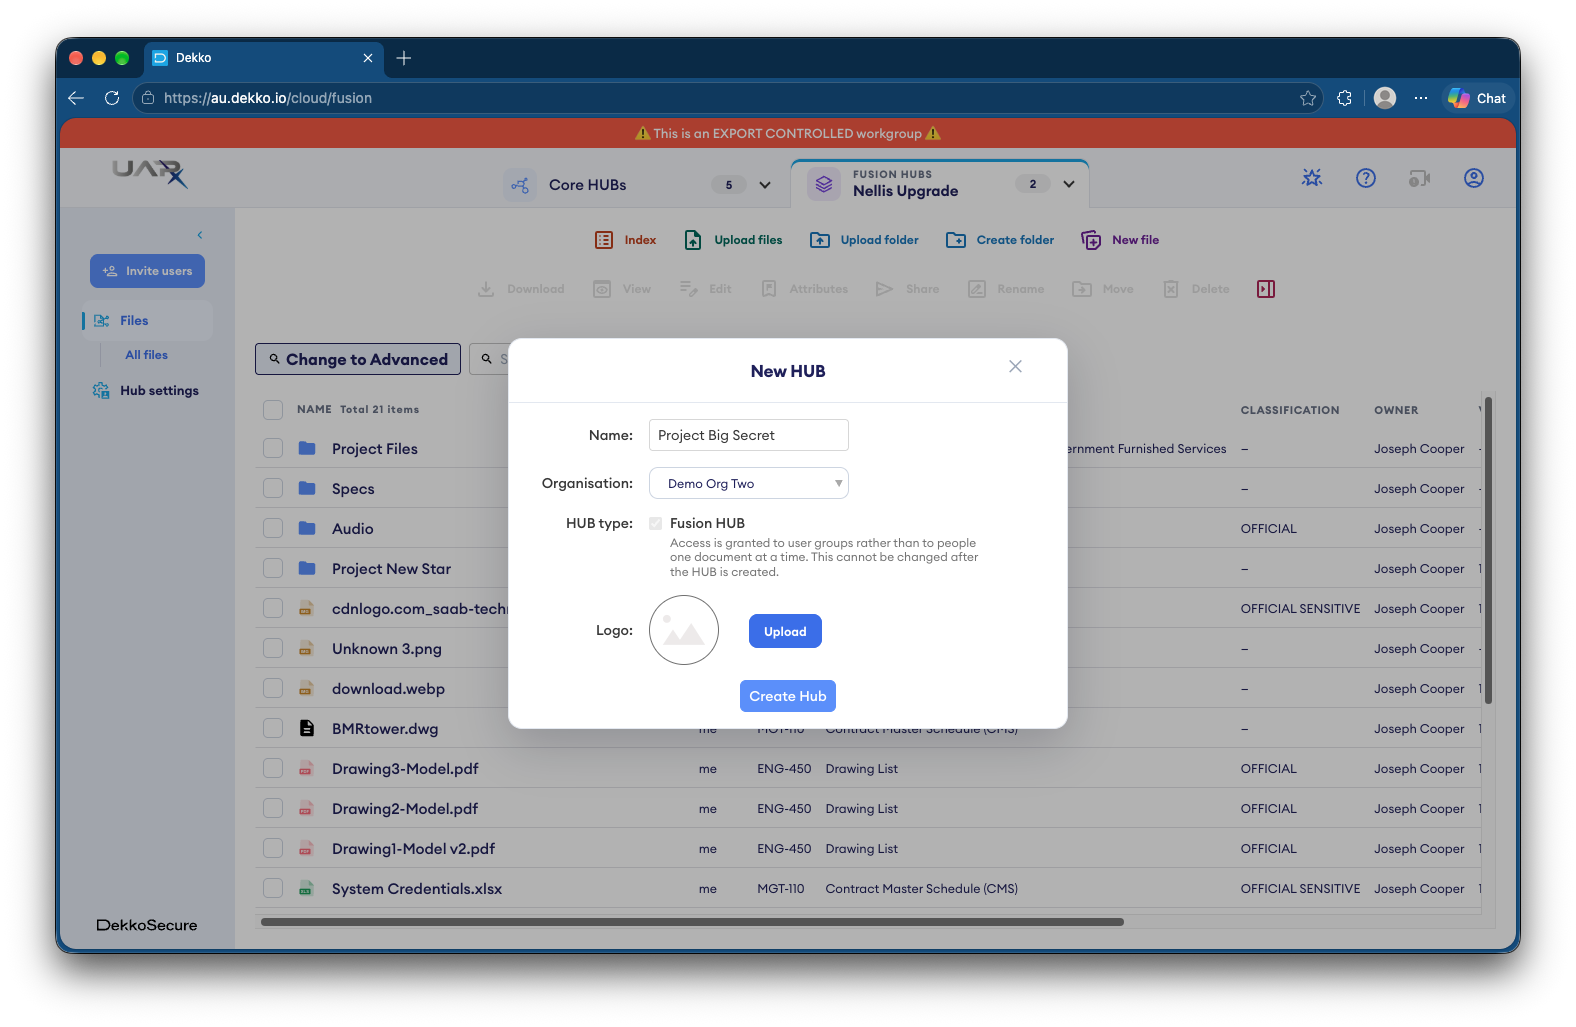Open the Files section in sidebar
Screen dimensions: 1576x1027
147,321
